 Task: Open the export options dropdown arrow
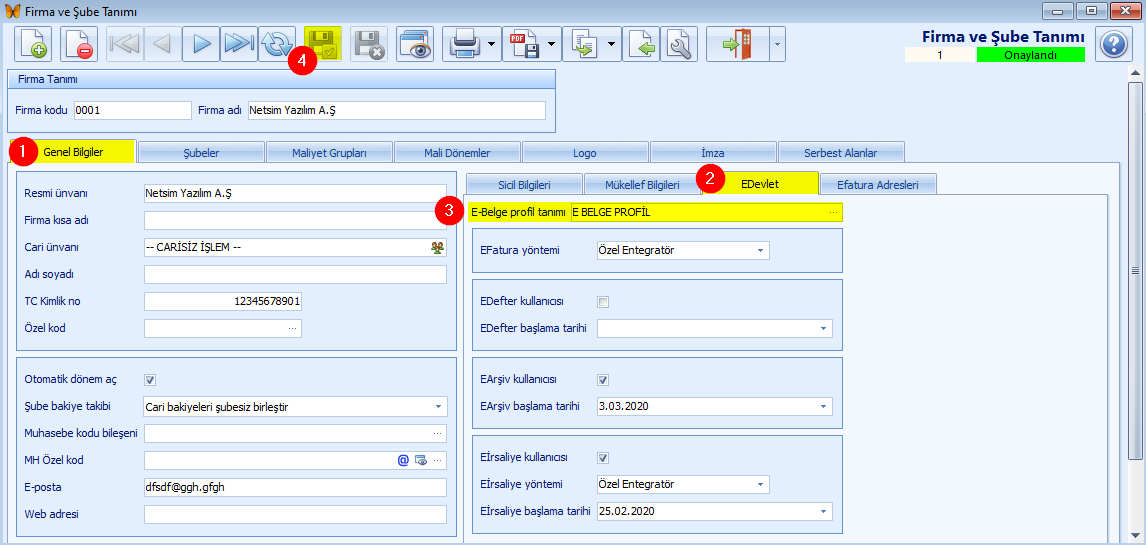click(x=610, y=43)
